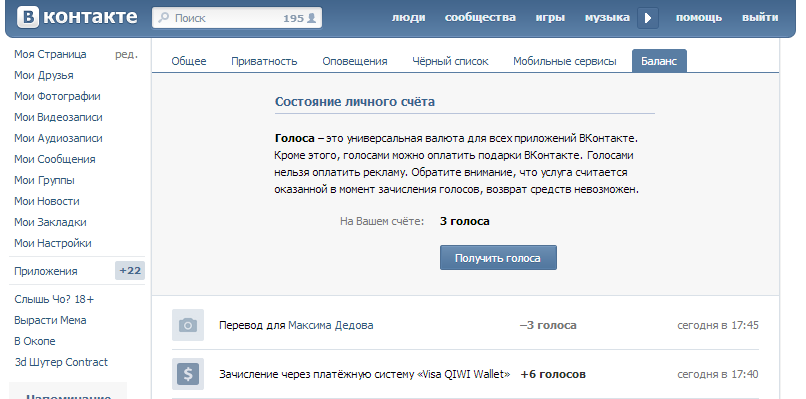Open the помощь header link
The image size is (806, 399).
tap(699, 17)
